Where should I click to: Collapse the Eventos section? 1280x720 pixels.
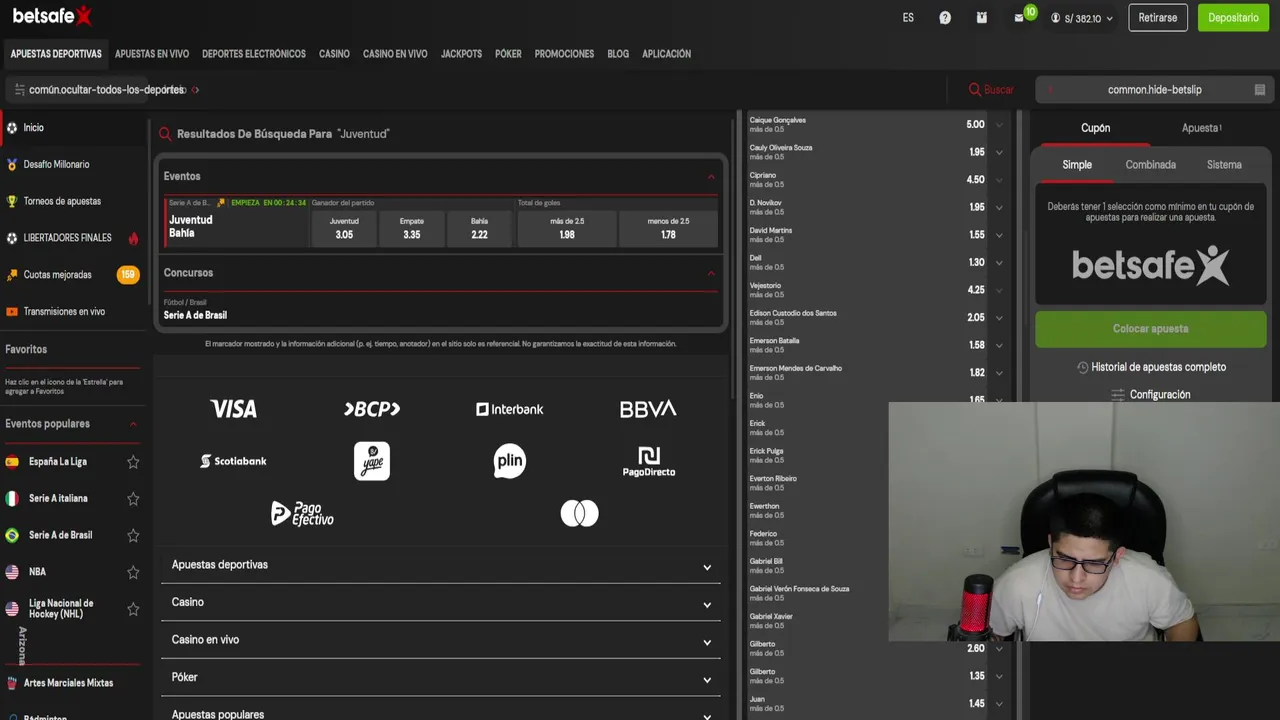point(711,177)
